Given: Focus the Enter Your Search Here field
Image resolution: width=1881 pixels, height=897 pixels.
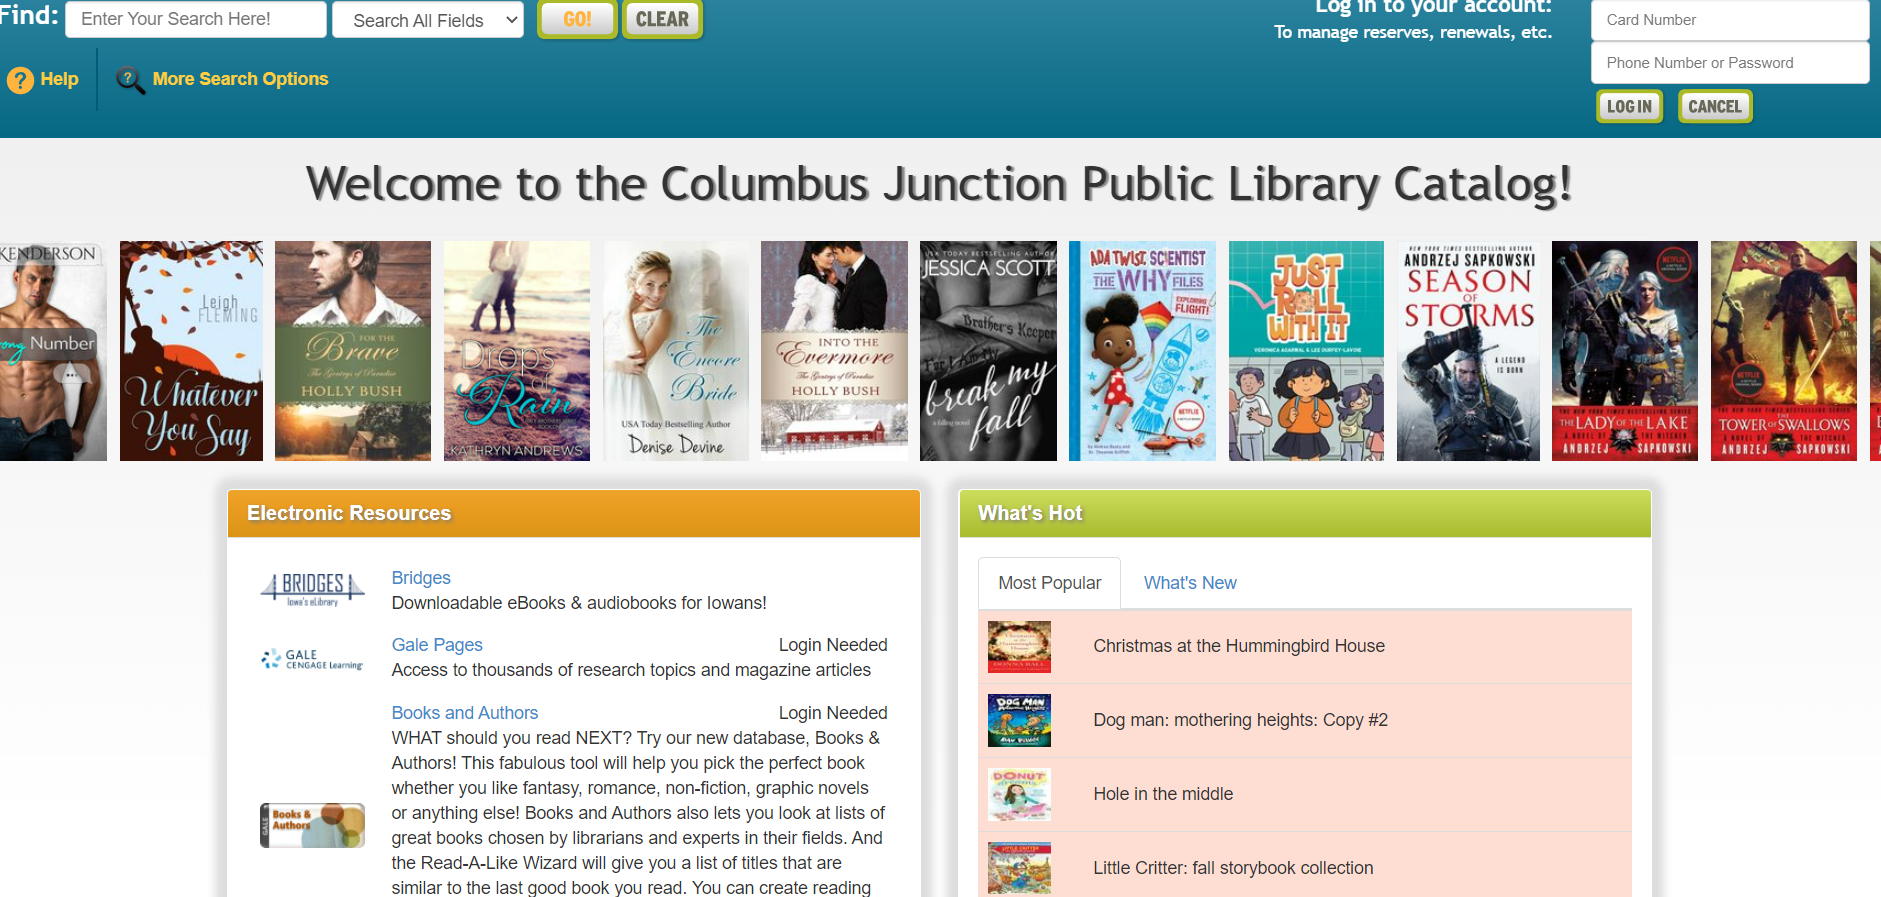Looking at the screenshot, I should tap(196, 19).
